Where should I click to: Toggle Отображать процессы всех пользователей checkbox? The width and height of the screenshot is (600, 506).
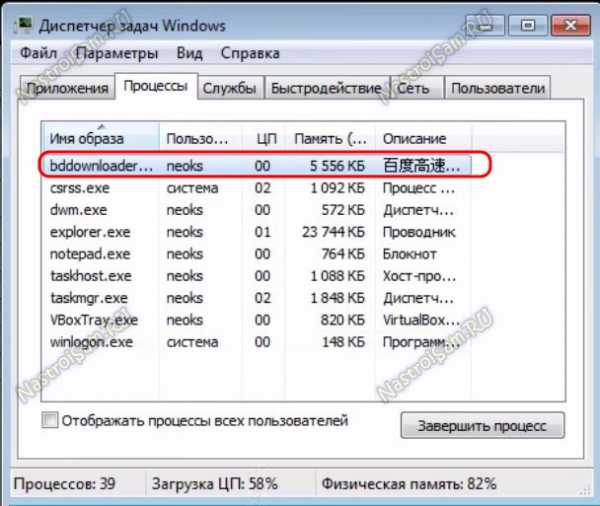point(50,420)
